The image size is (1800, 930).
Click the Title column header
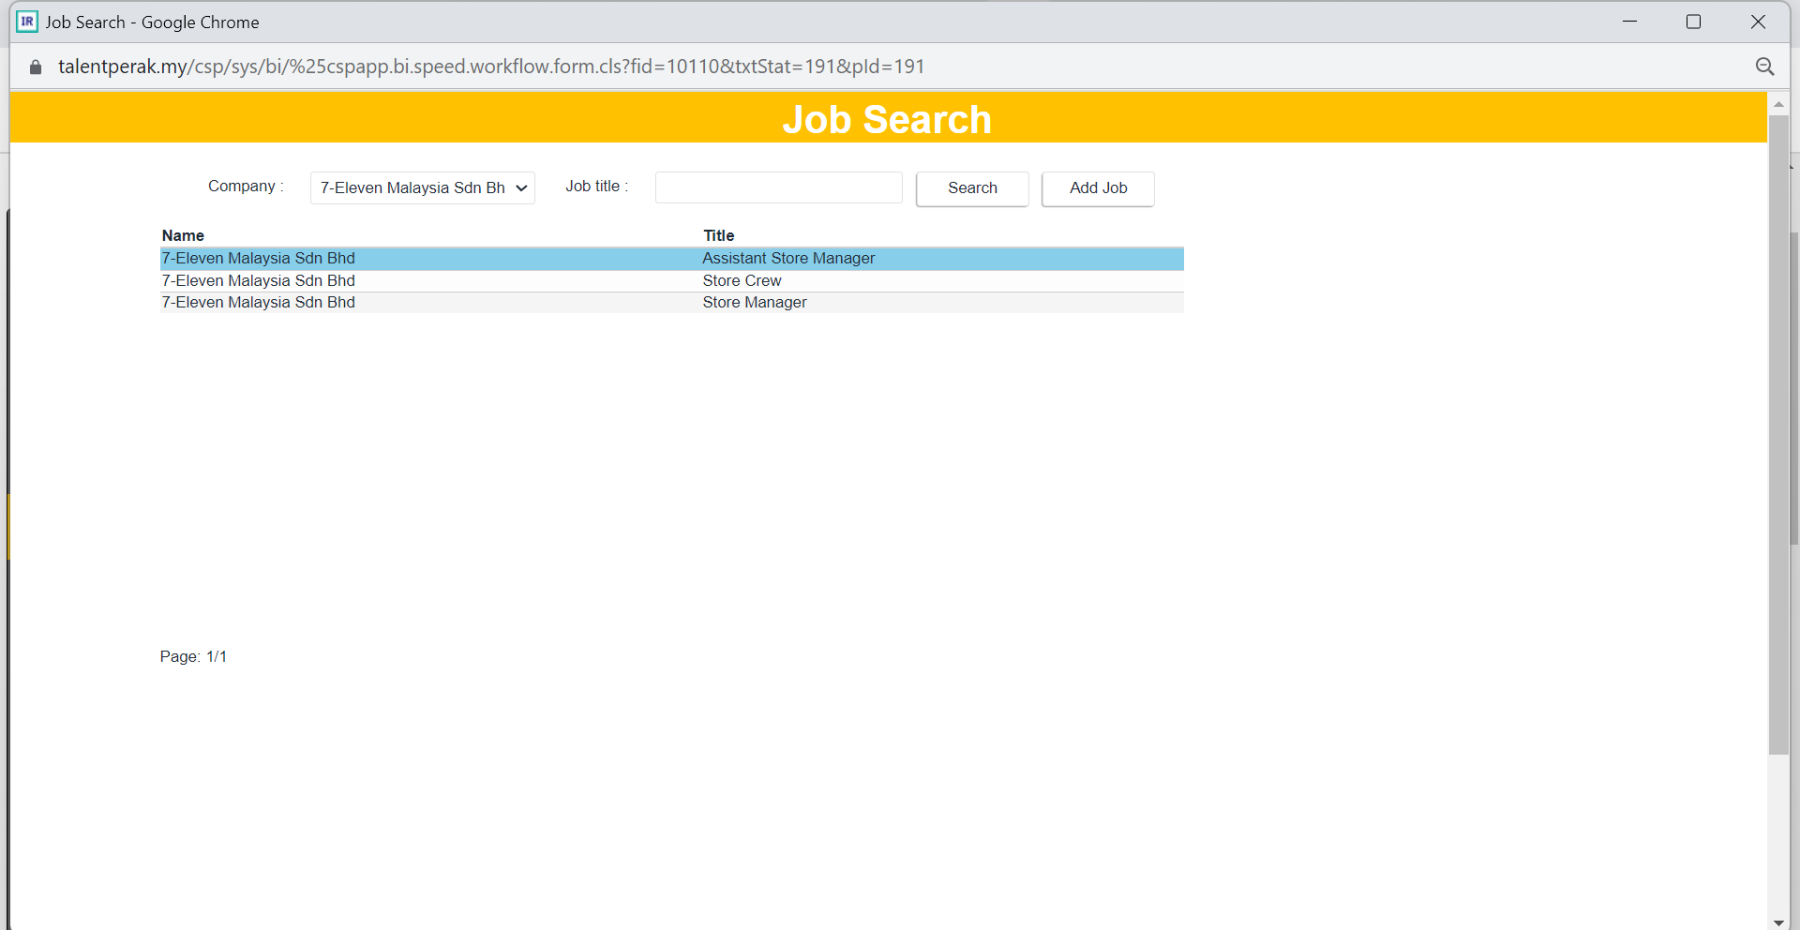(718, 236)
